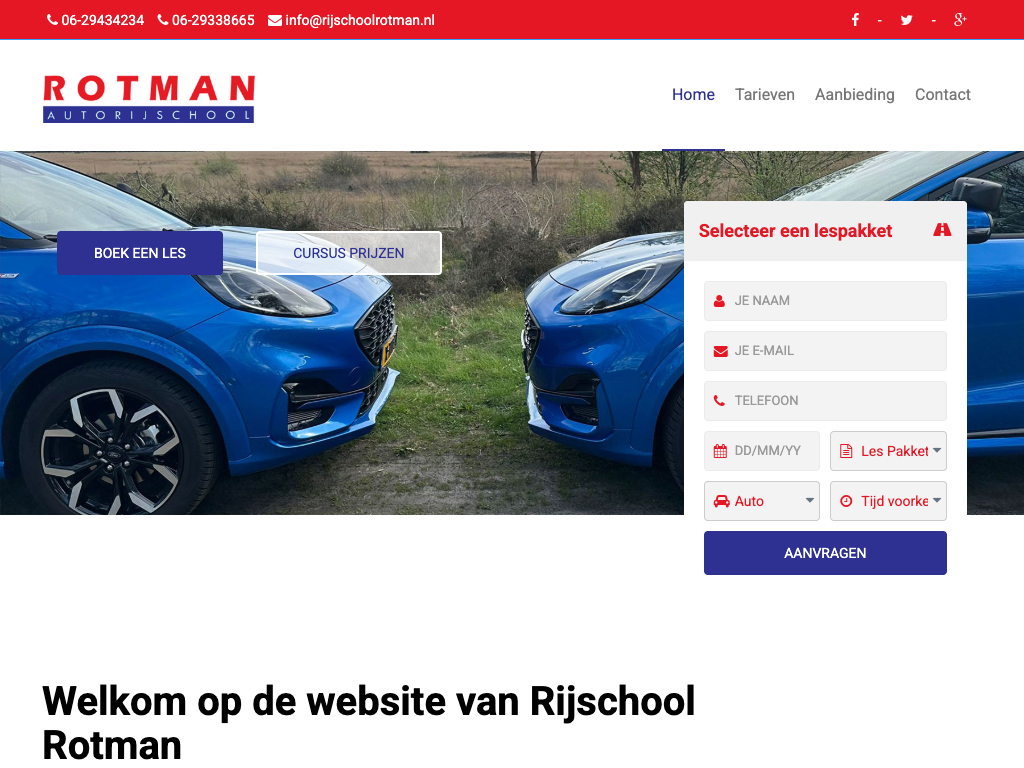
Task: Navigate to the Contact page
Action: click(x=942, y=95)
